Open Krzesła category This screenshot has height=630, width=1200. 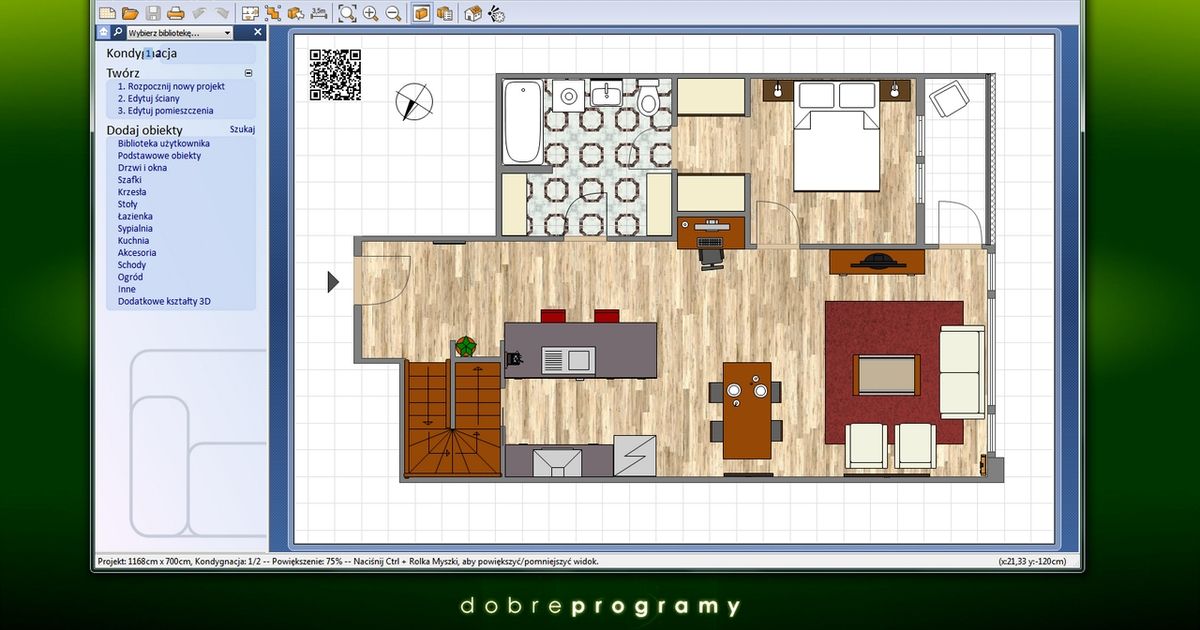132,192
